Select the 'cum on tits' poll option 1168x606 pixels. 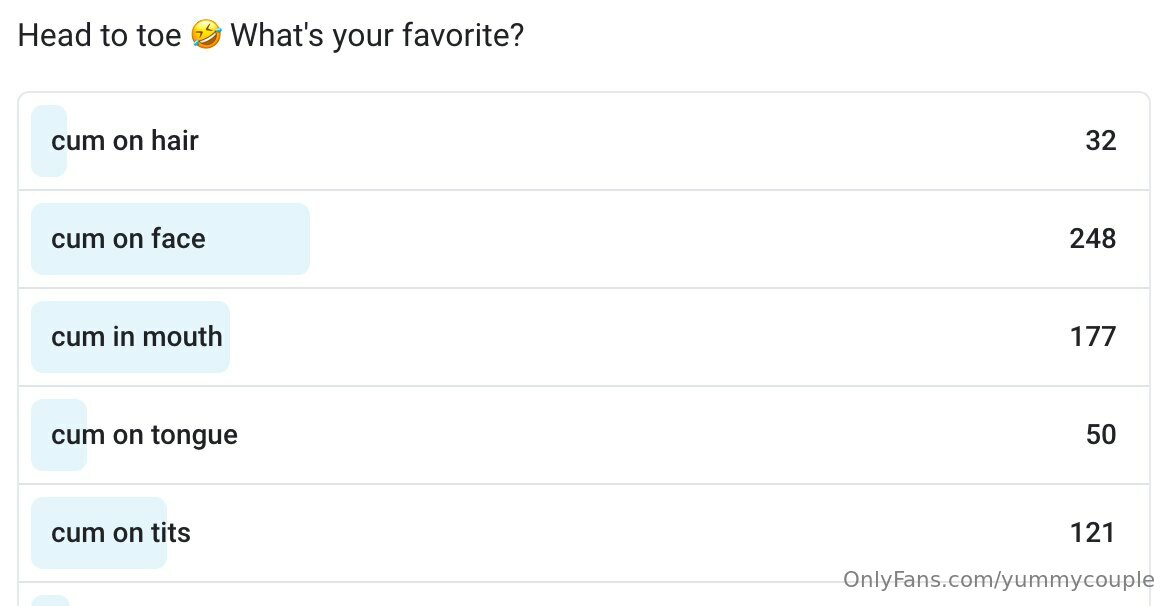(x=584, y=533)
